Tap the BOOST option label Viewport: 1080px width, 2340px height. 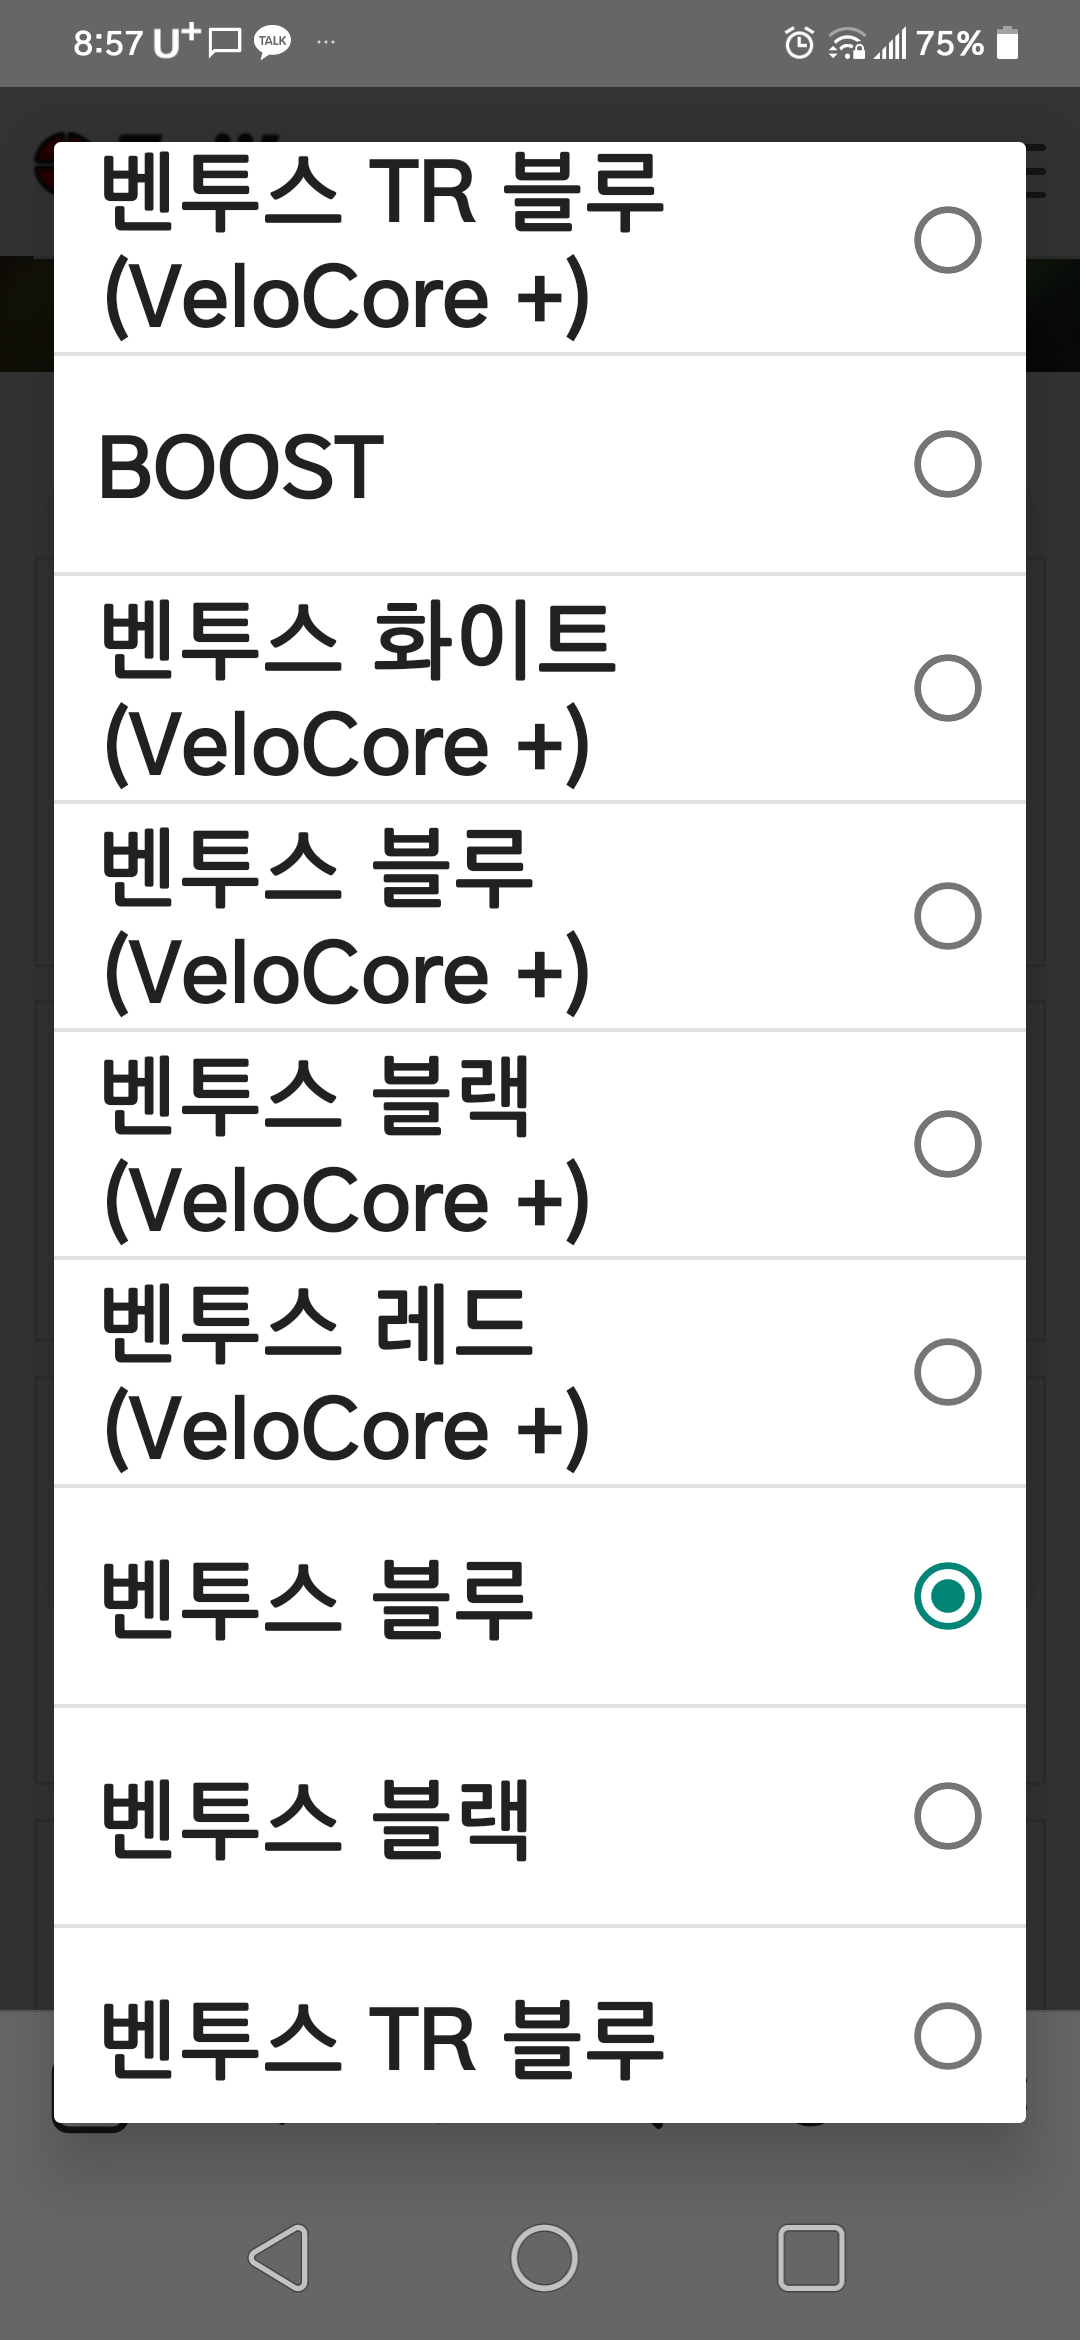(242, 466)
